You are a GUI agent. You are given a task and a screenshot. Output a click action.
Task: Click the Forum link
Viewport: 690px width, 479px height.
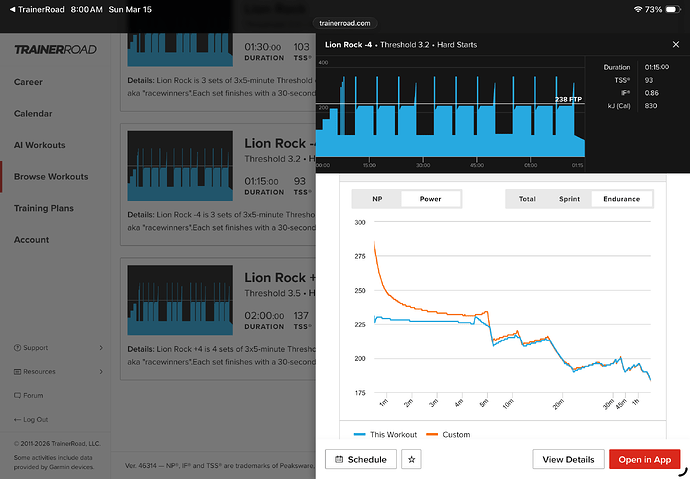click(33, 395)
